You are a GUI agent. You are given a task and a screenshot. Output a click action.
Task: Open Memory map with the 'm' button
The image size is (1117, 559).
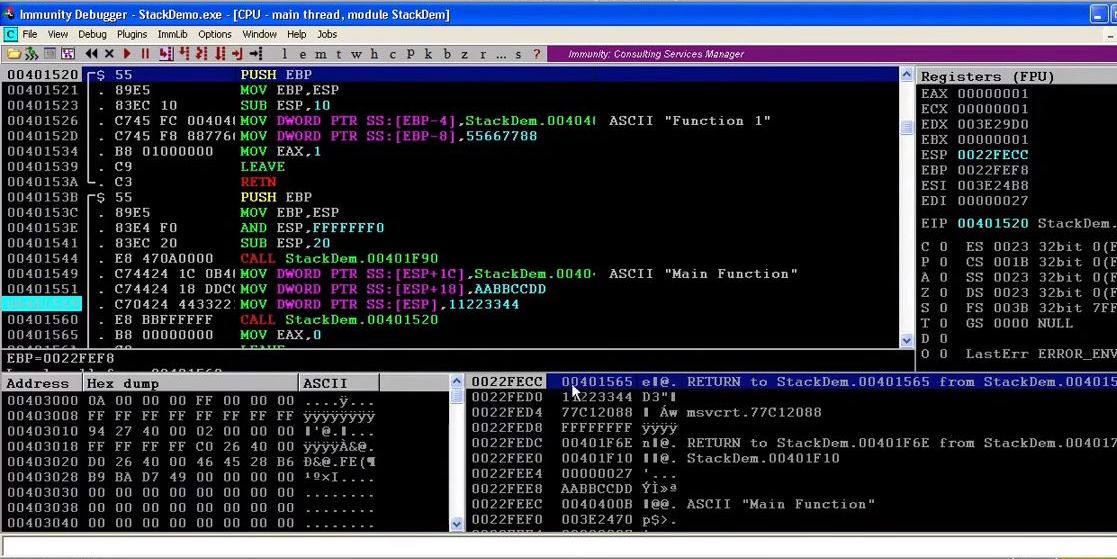point(321,53)
